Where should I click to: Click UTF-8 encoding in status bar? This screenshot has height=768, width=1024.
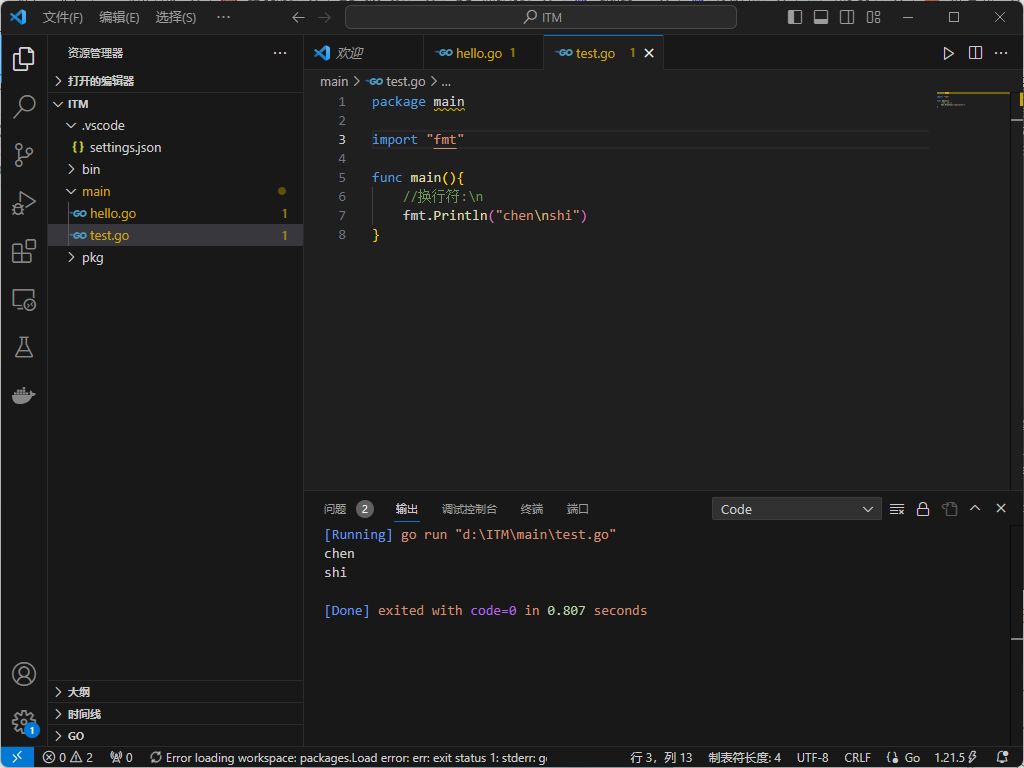pos(812,758)
